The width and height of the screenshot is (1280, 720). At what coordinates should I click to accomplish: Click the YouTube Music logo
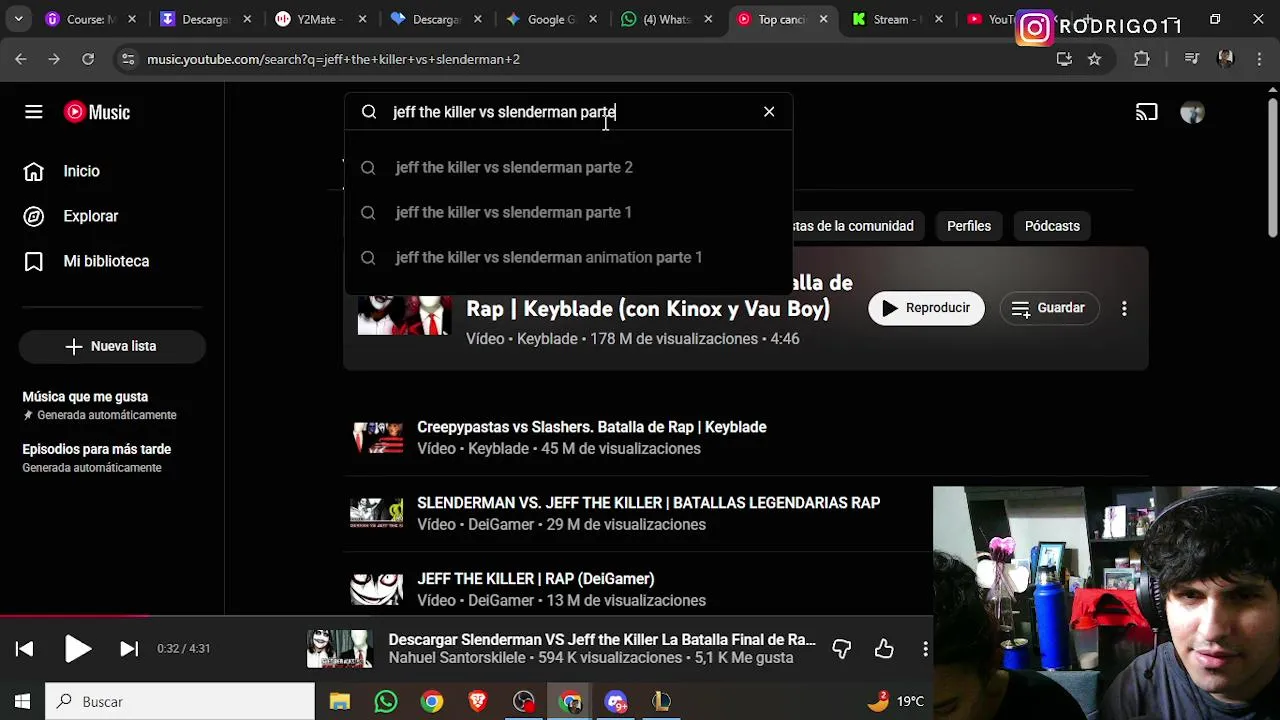tap(97, 112)
